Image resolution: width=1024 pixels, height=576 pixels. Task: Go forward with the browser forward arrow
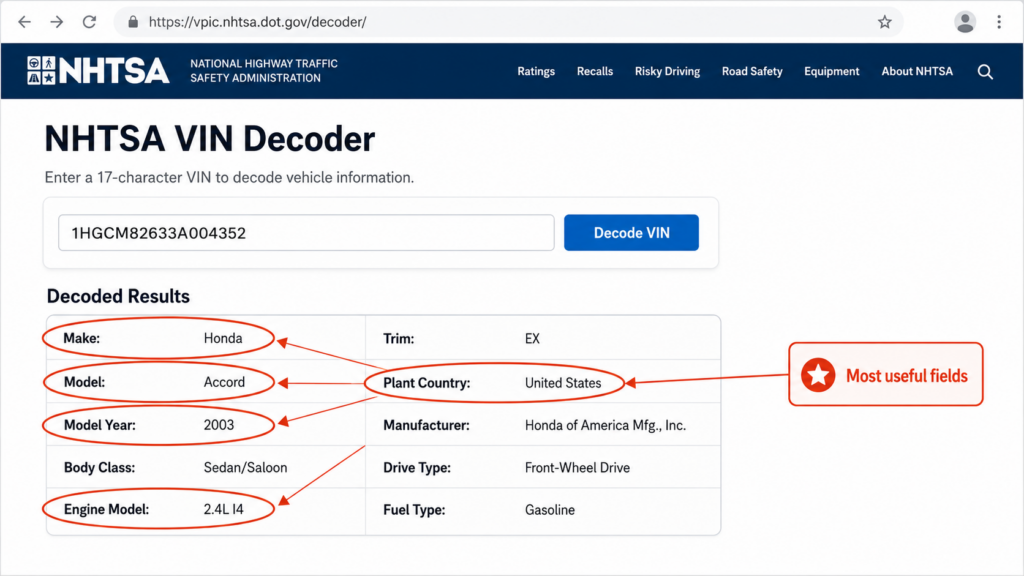[x=57, y=22]
